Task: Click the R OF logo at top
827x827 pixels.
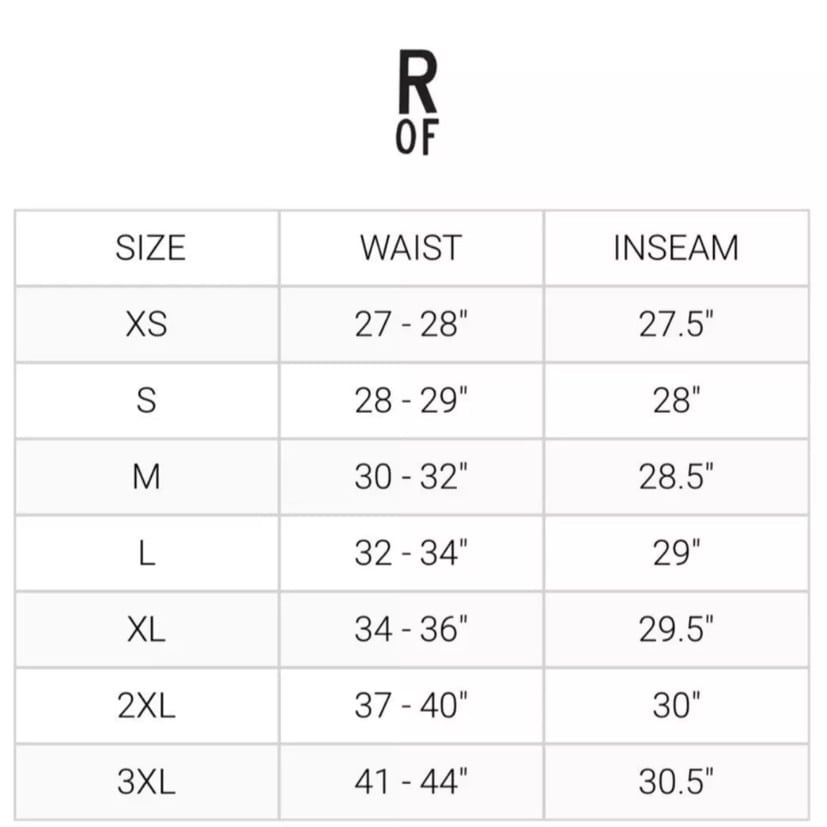Action: (417, 102)
